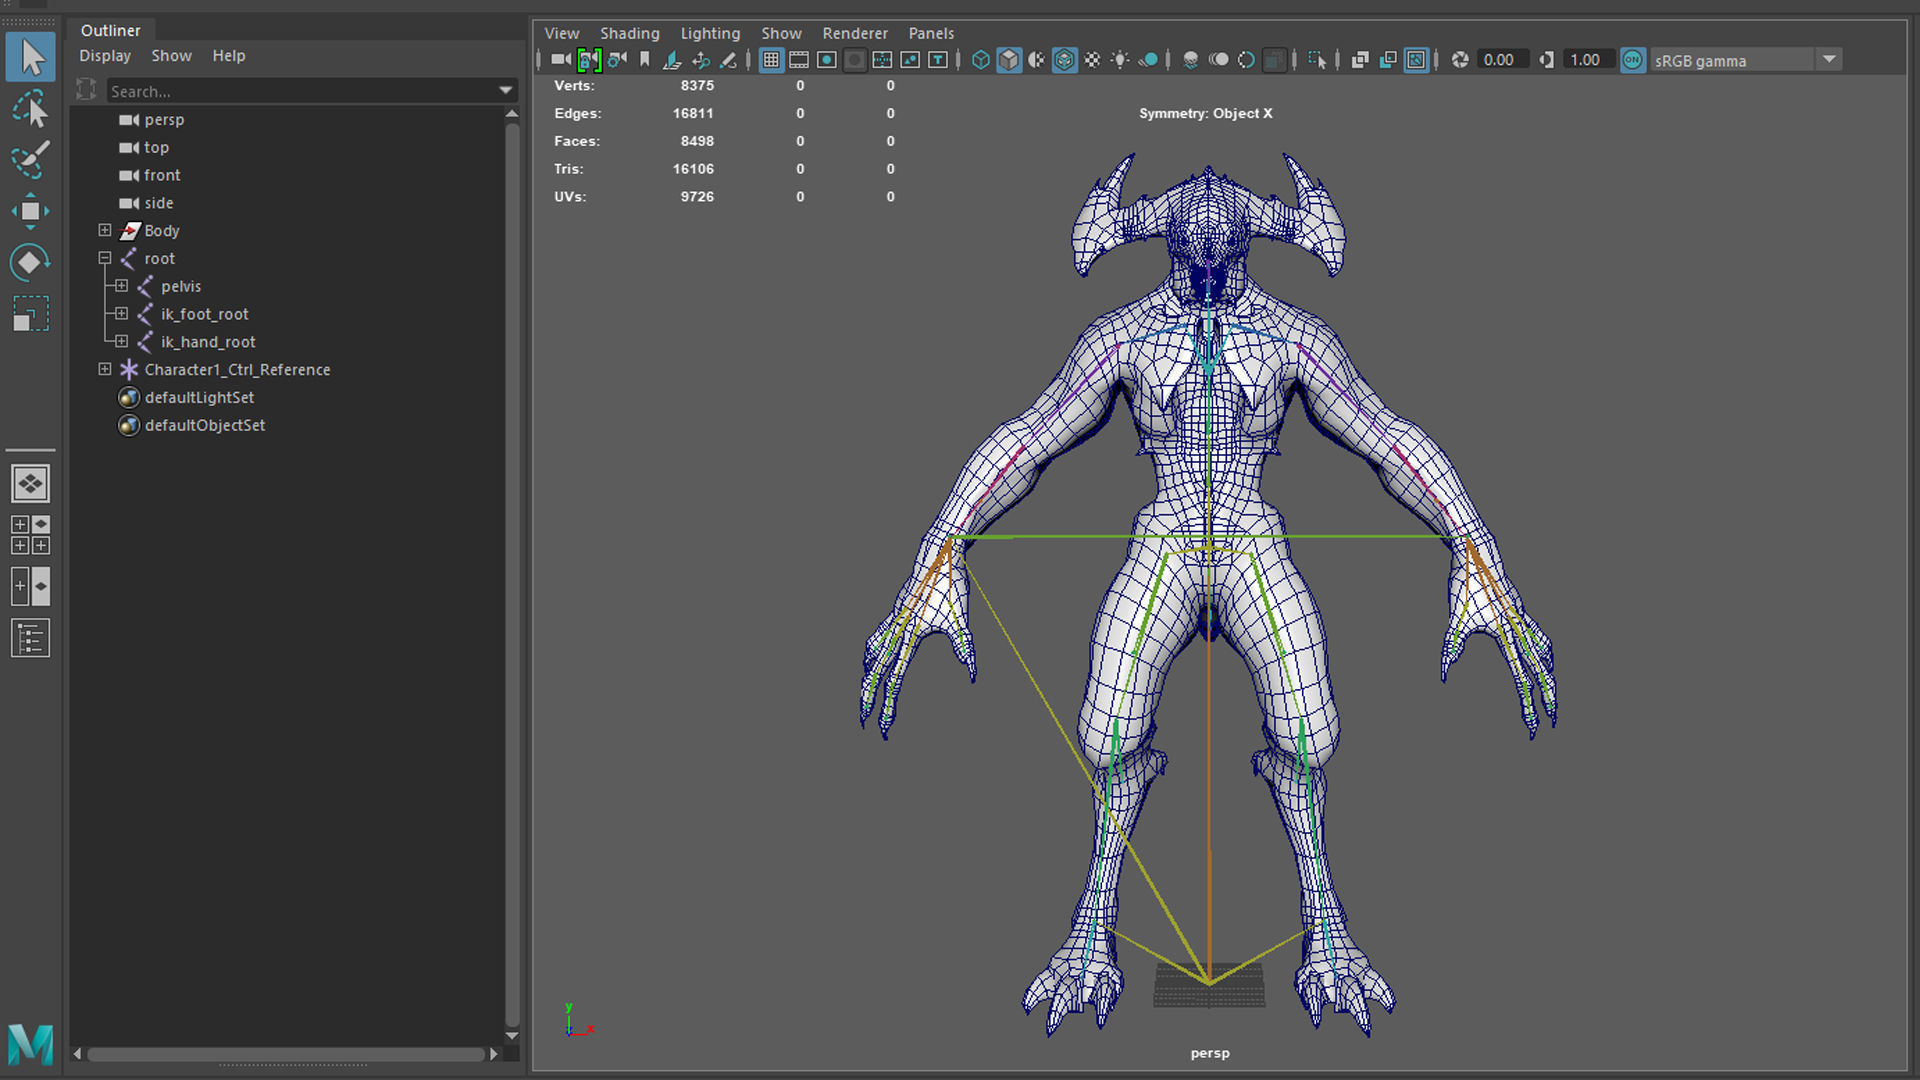The height and width of the screenshot is (1080, 1920).
Task: Toggle Use All Lights icon
Action: (x=1120, y=60)
